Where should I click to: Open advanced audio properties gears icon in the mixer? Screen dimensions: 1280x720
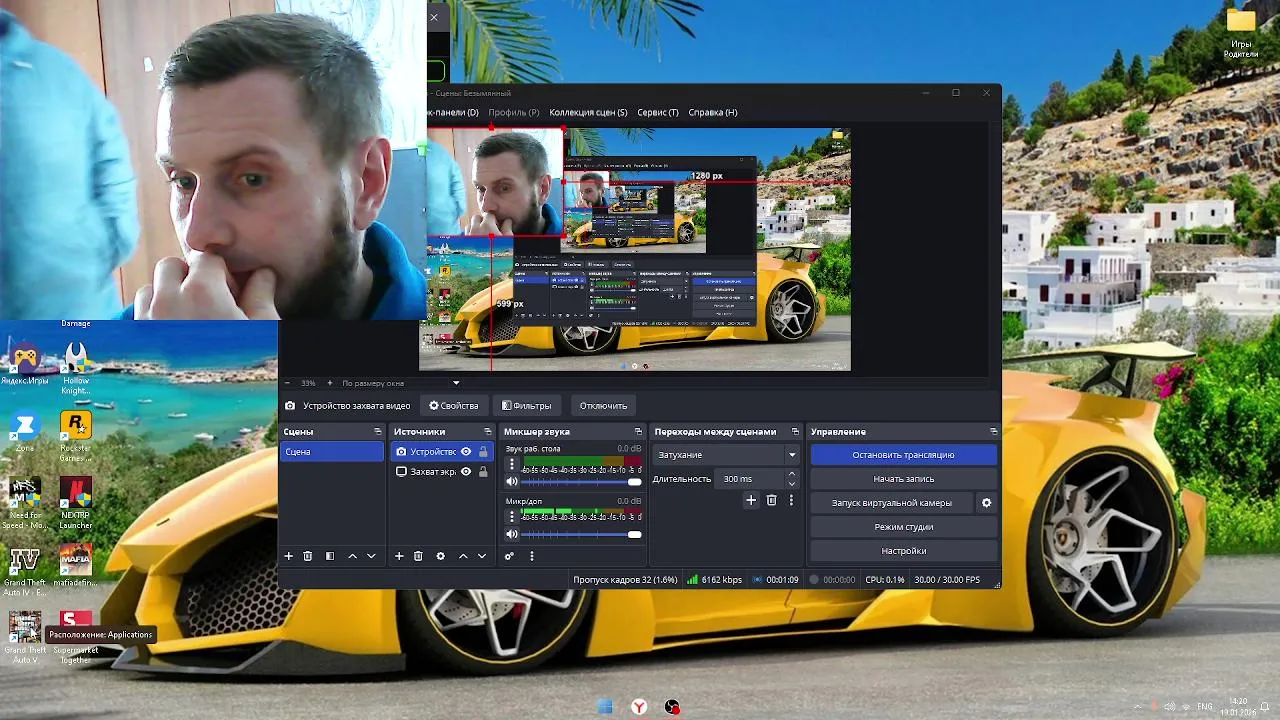click(509, 556)
